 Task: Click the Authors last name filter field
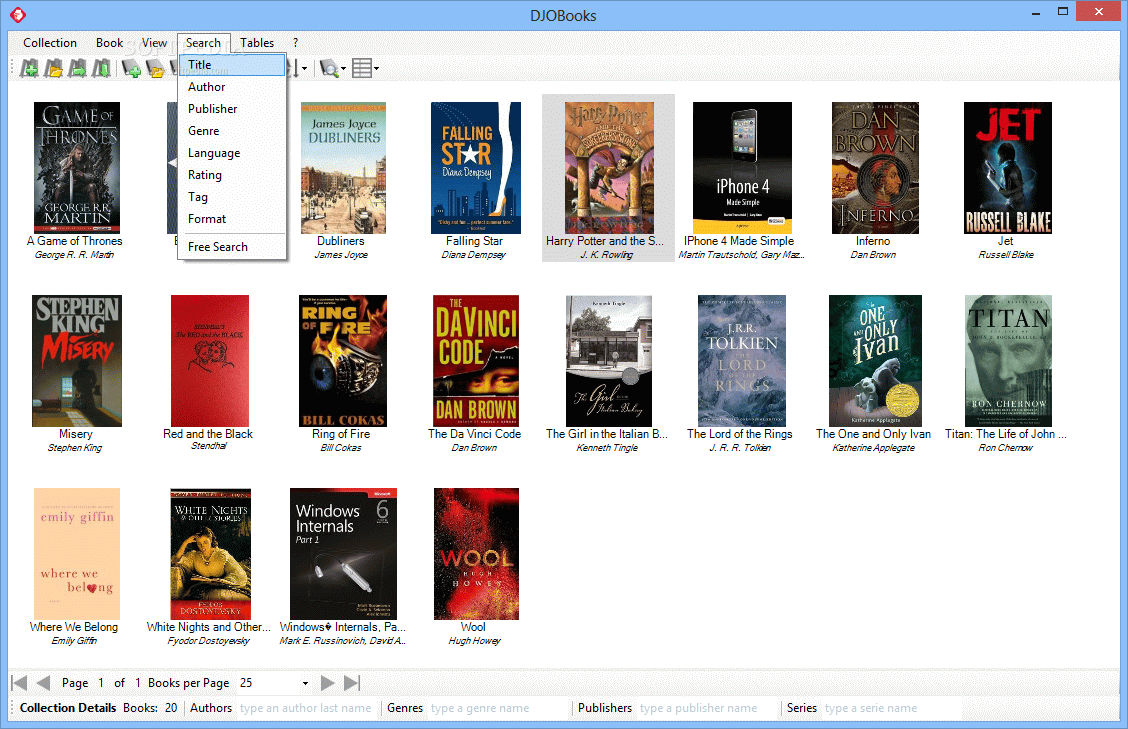[306, 708]
